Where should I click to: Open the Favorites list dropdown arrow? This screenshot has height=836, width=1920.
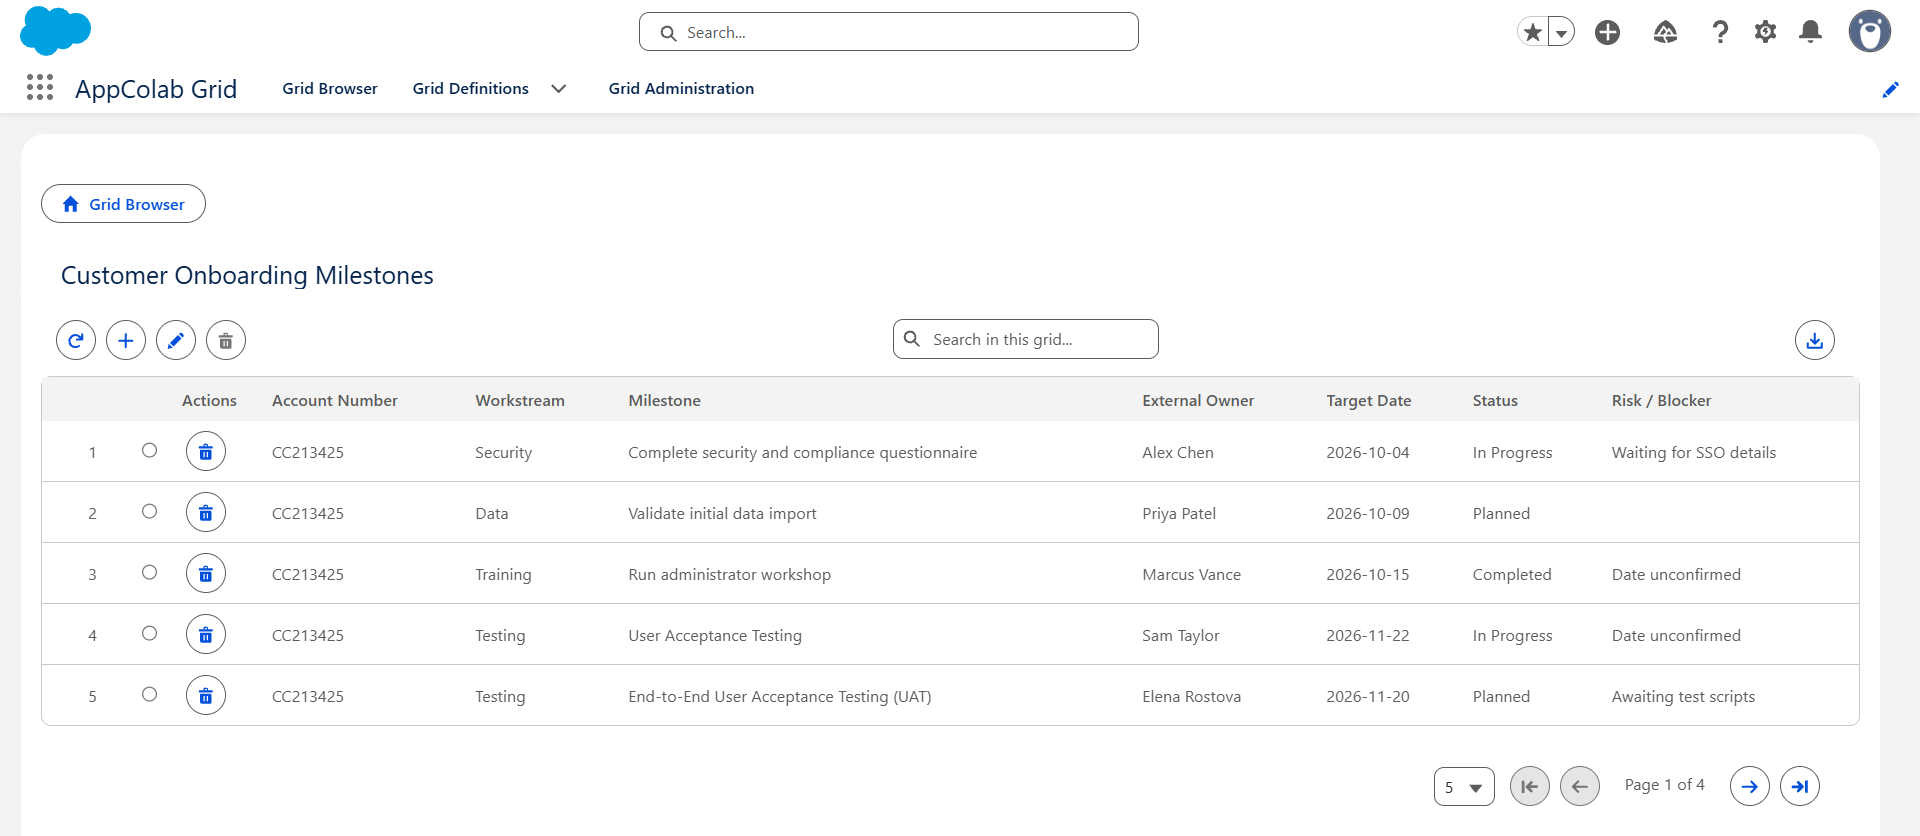[x=1561, y=32]
